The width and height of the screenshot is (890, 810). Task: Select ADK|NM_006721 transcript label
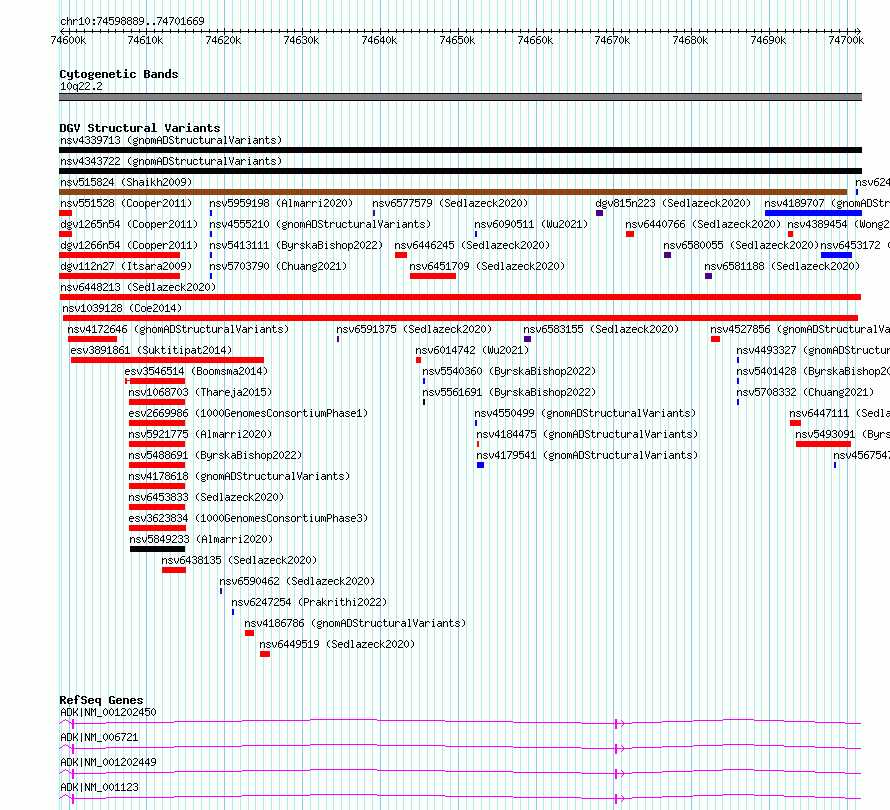[99, 737]
